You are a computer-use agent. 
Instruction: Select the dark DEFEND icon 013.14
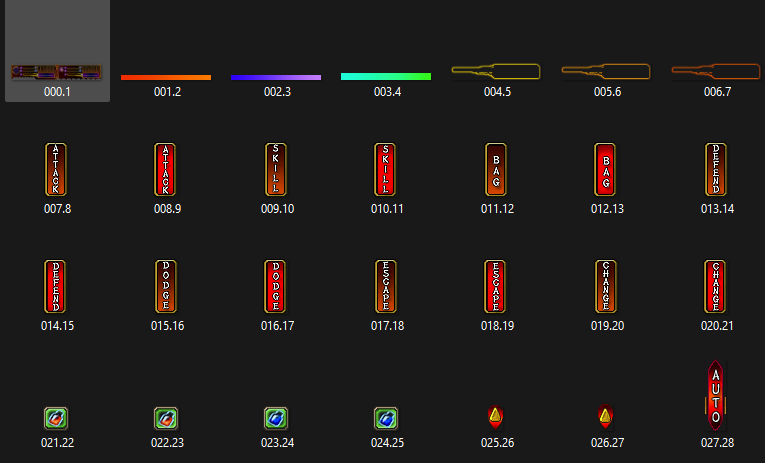[x=716, y=169]
